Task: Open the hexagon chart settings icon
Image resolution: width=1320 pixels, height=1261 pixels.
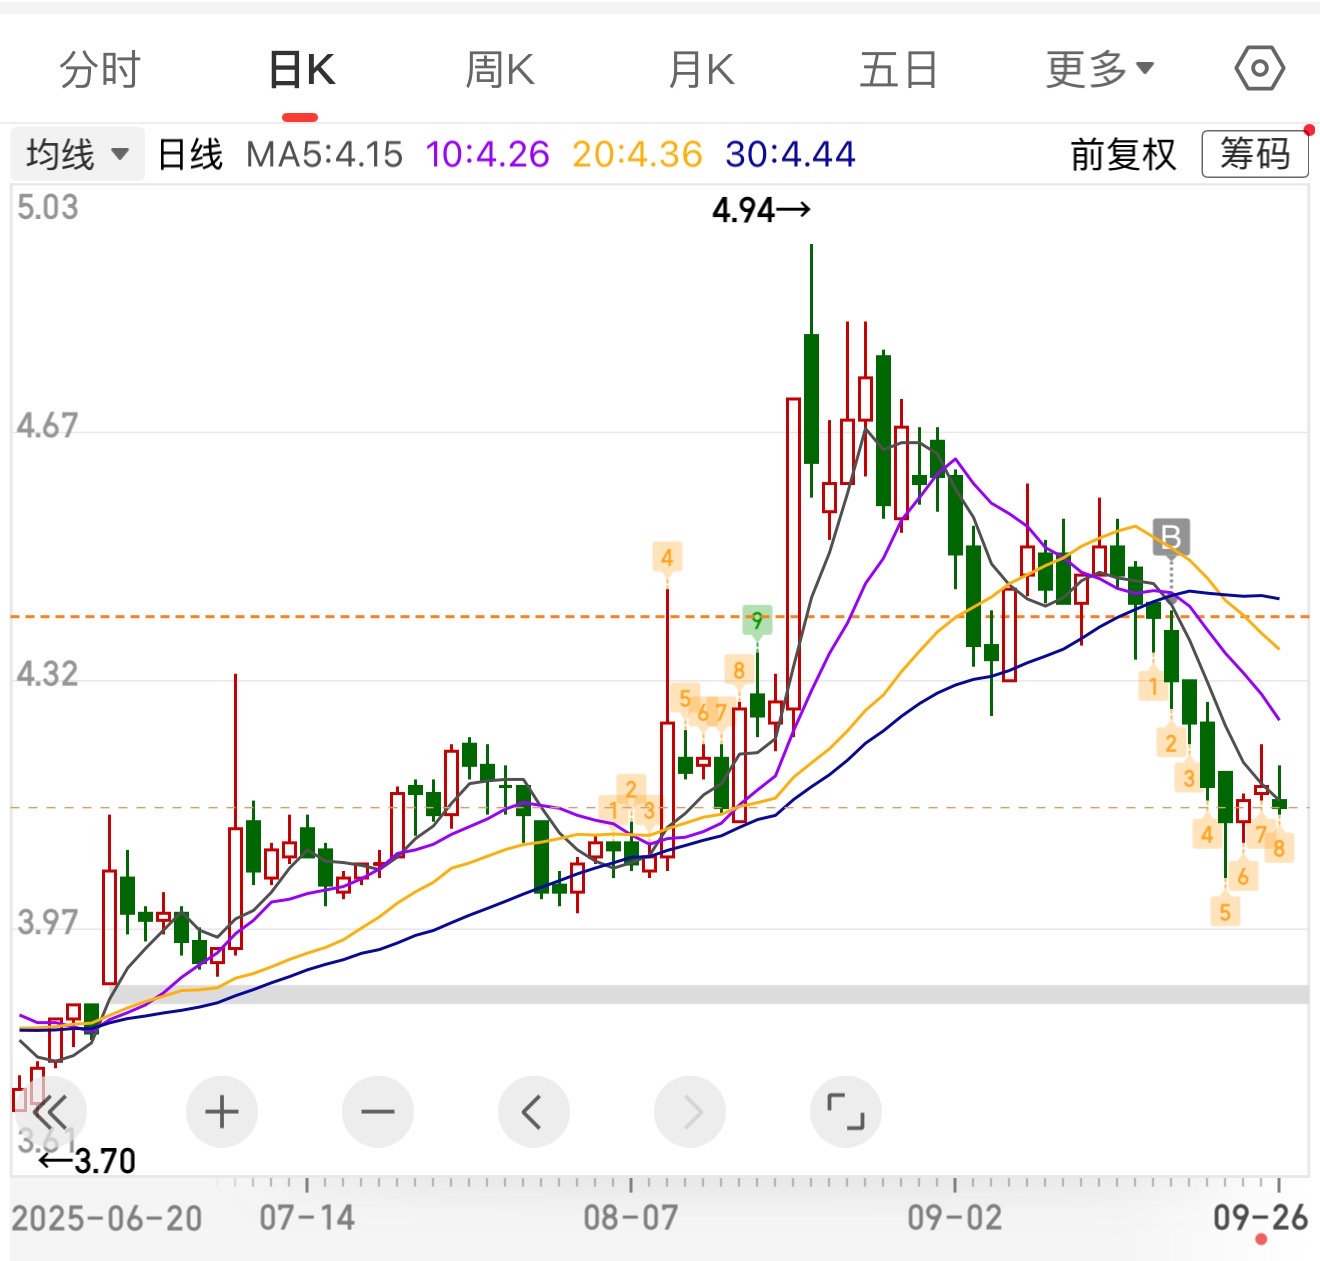Action: [1259, 69]
